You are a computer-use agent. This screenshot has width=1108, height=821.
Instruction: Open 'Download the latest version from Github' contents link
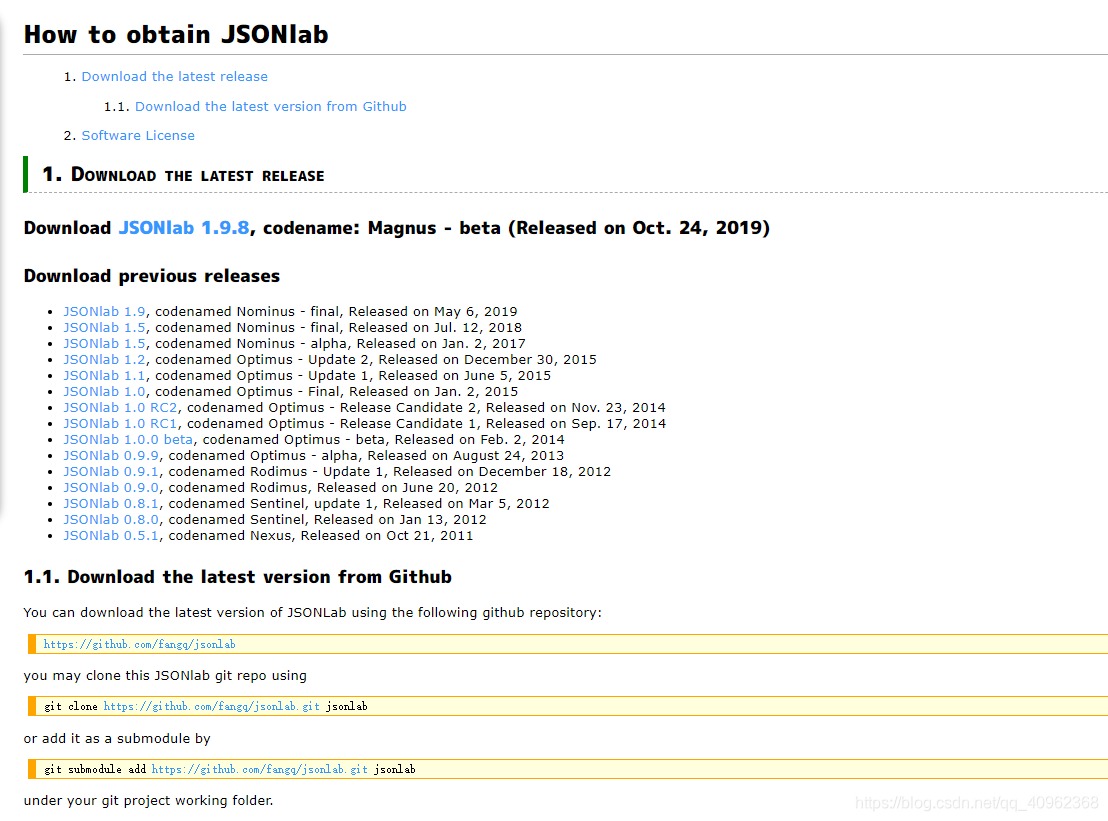click(271, 106)
